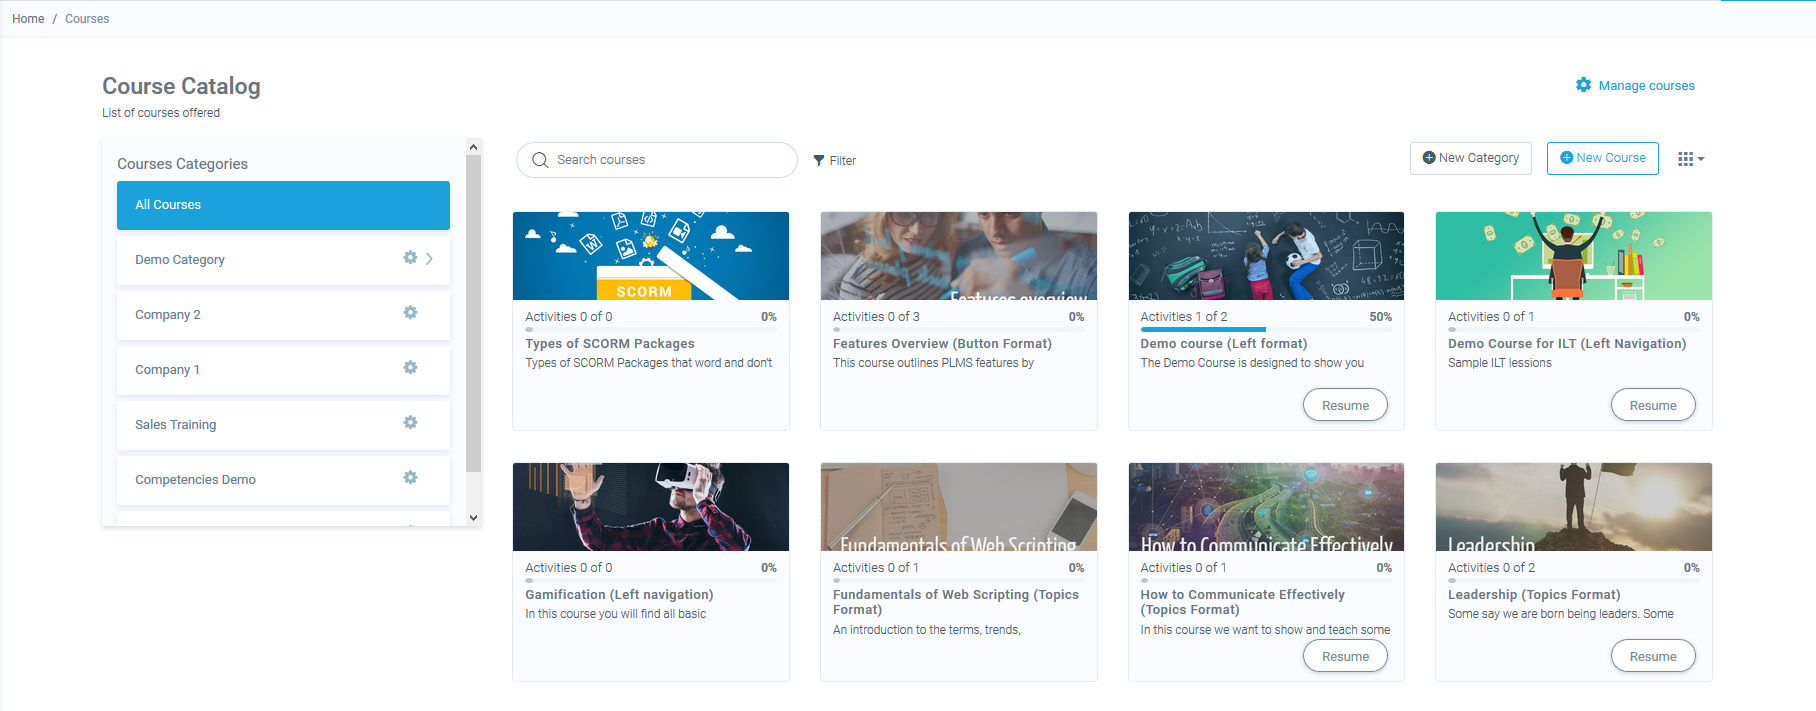Open the SCORM Packages course thumbnail
Image resolution: width=1816 pixels, height=711 pixels.
651,256
